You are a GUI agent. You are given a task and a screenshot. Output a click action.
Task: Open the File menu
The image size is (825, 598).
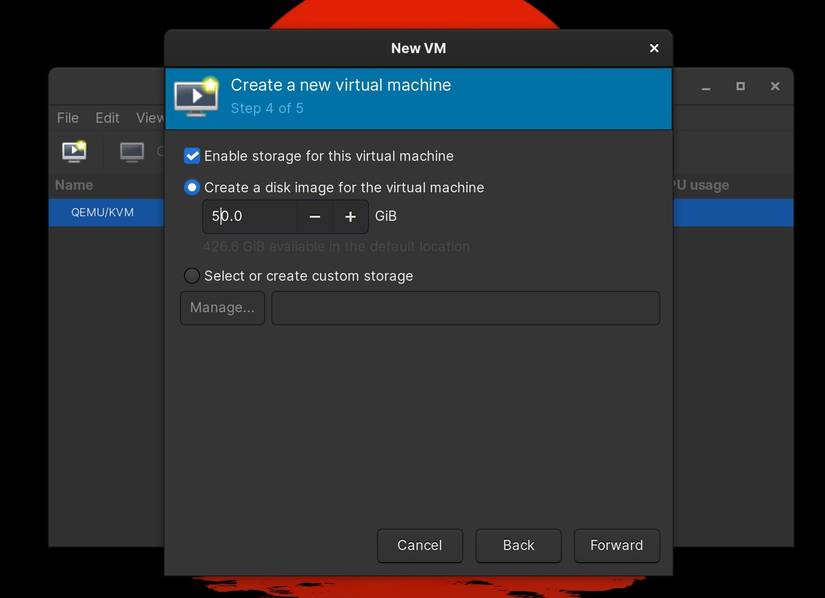(67, 117)
